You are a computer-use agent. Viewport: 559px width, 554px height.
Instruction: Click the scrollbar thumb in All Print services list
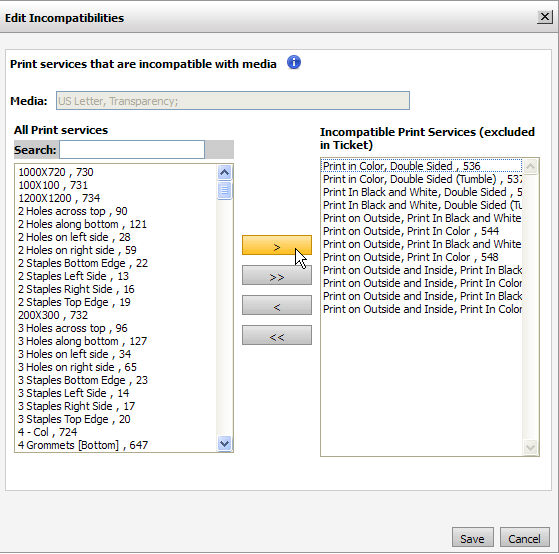(225, 190)
